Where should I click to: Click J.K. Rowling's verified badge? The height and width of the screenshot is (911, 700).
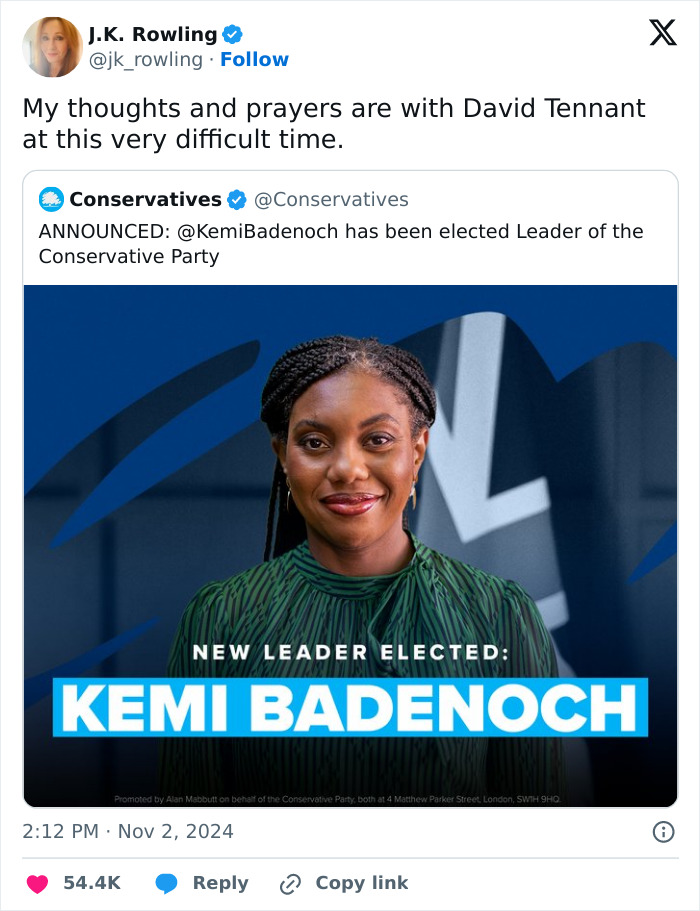[232, 34]
